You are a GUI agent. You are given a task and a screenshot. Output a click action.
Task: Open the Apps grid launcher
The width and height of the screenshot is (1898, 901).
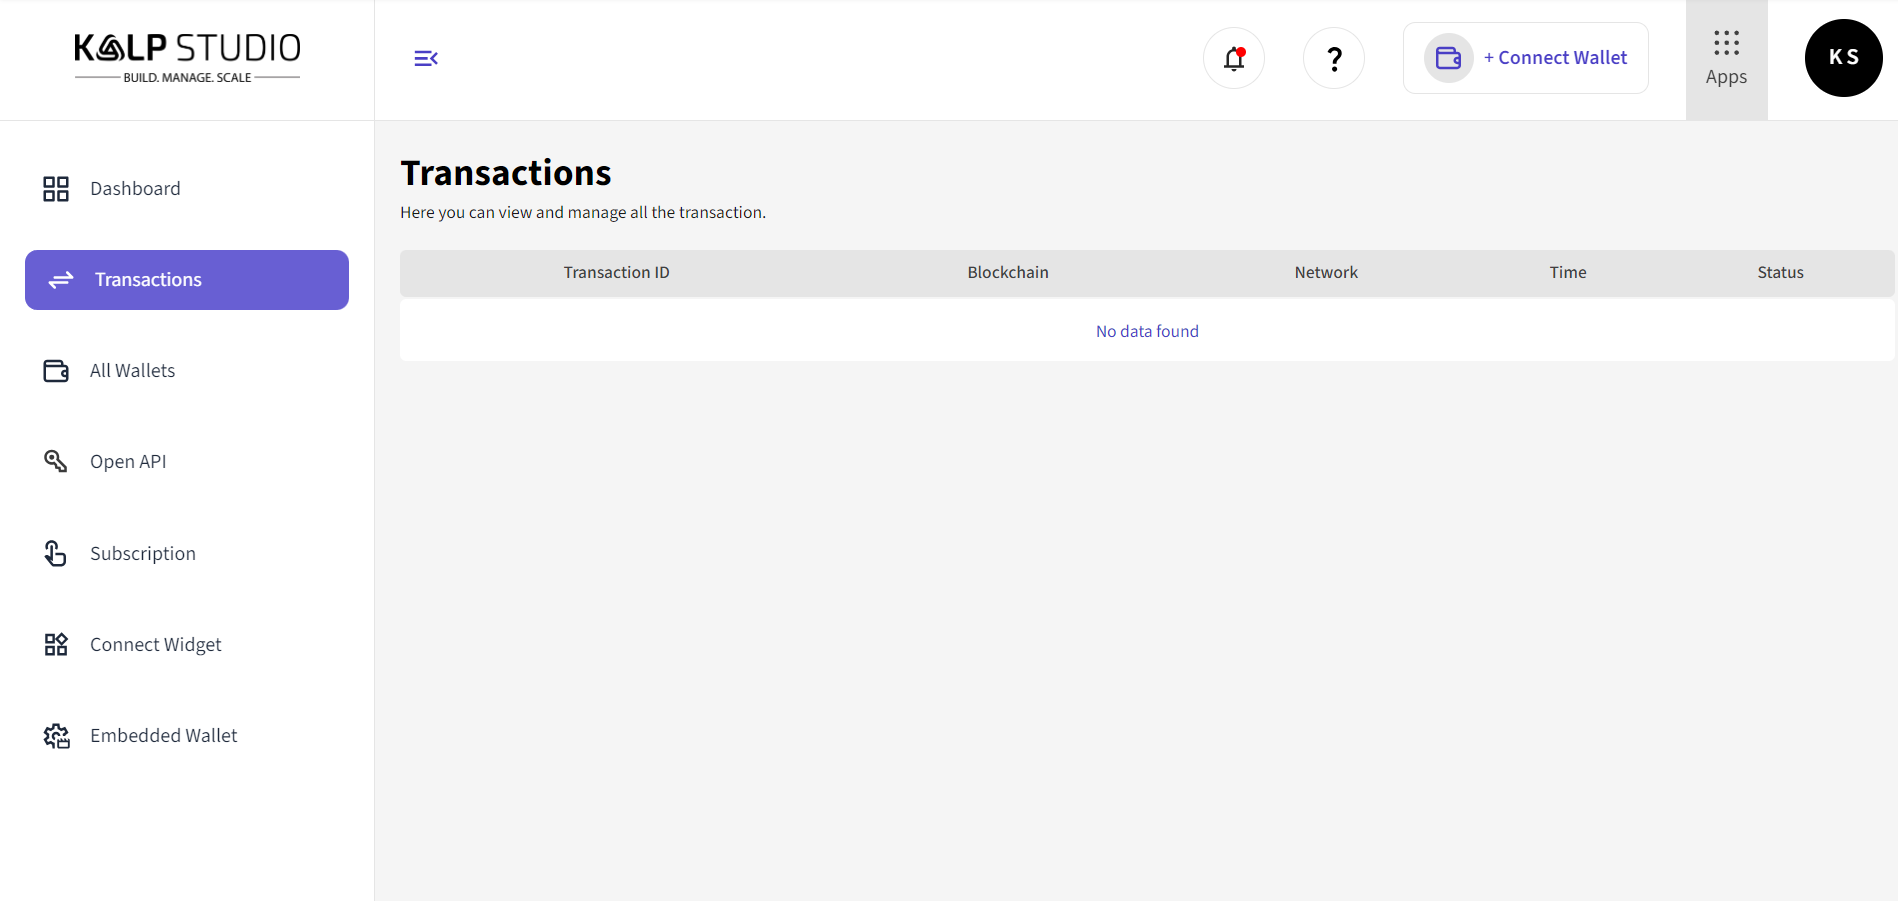pos(1726,59)
